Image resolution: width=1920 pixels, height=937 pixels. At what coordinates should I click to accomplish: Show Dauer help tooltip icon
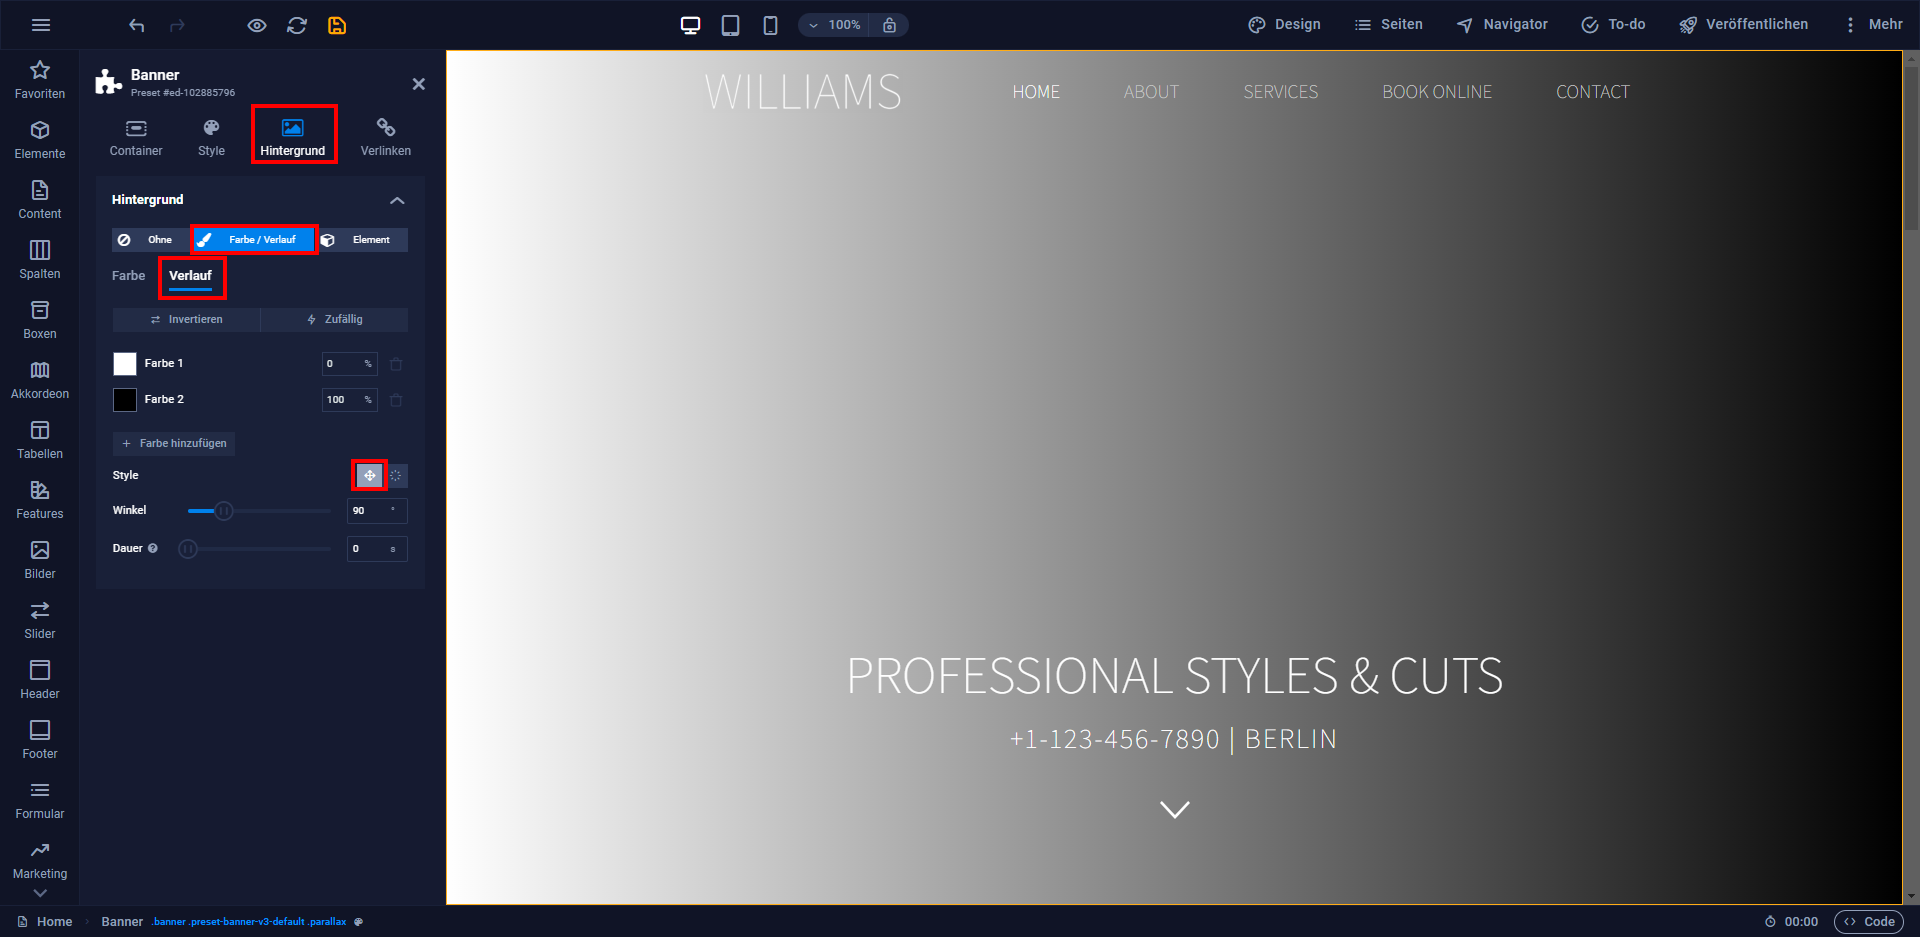(x=153, y=548)
